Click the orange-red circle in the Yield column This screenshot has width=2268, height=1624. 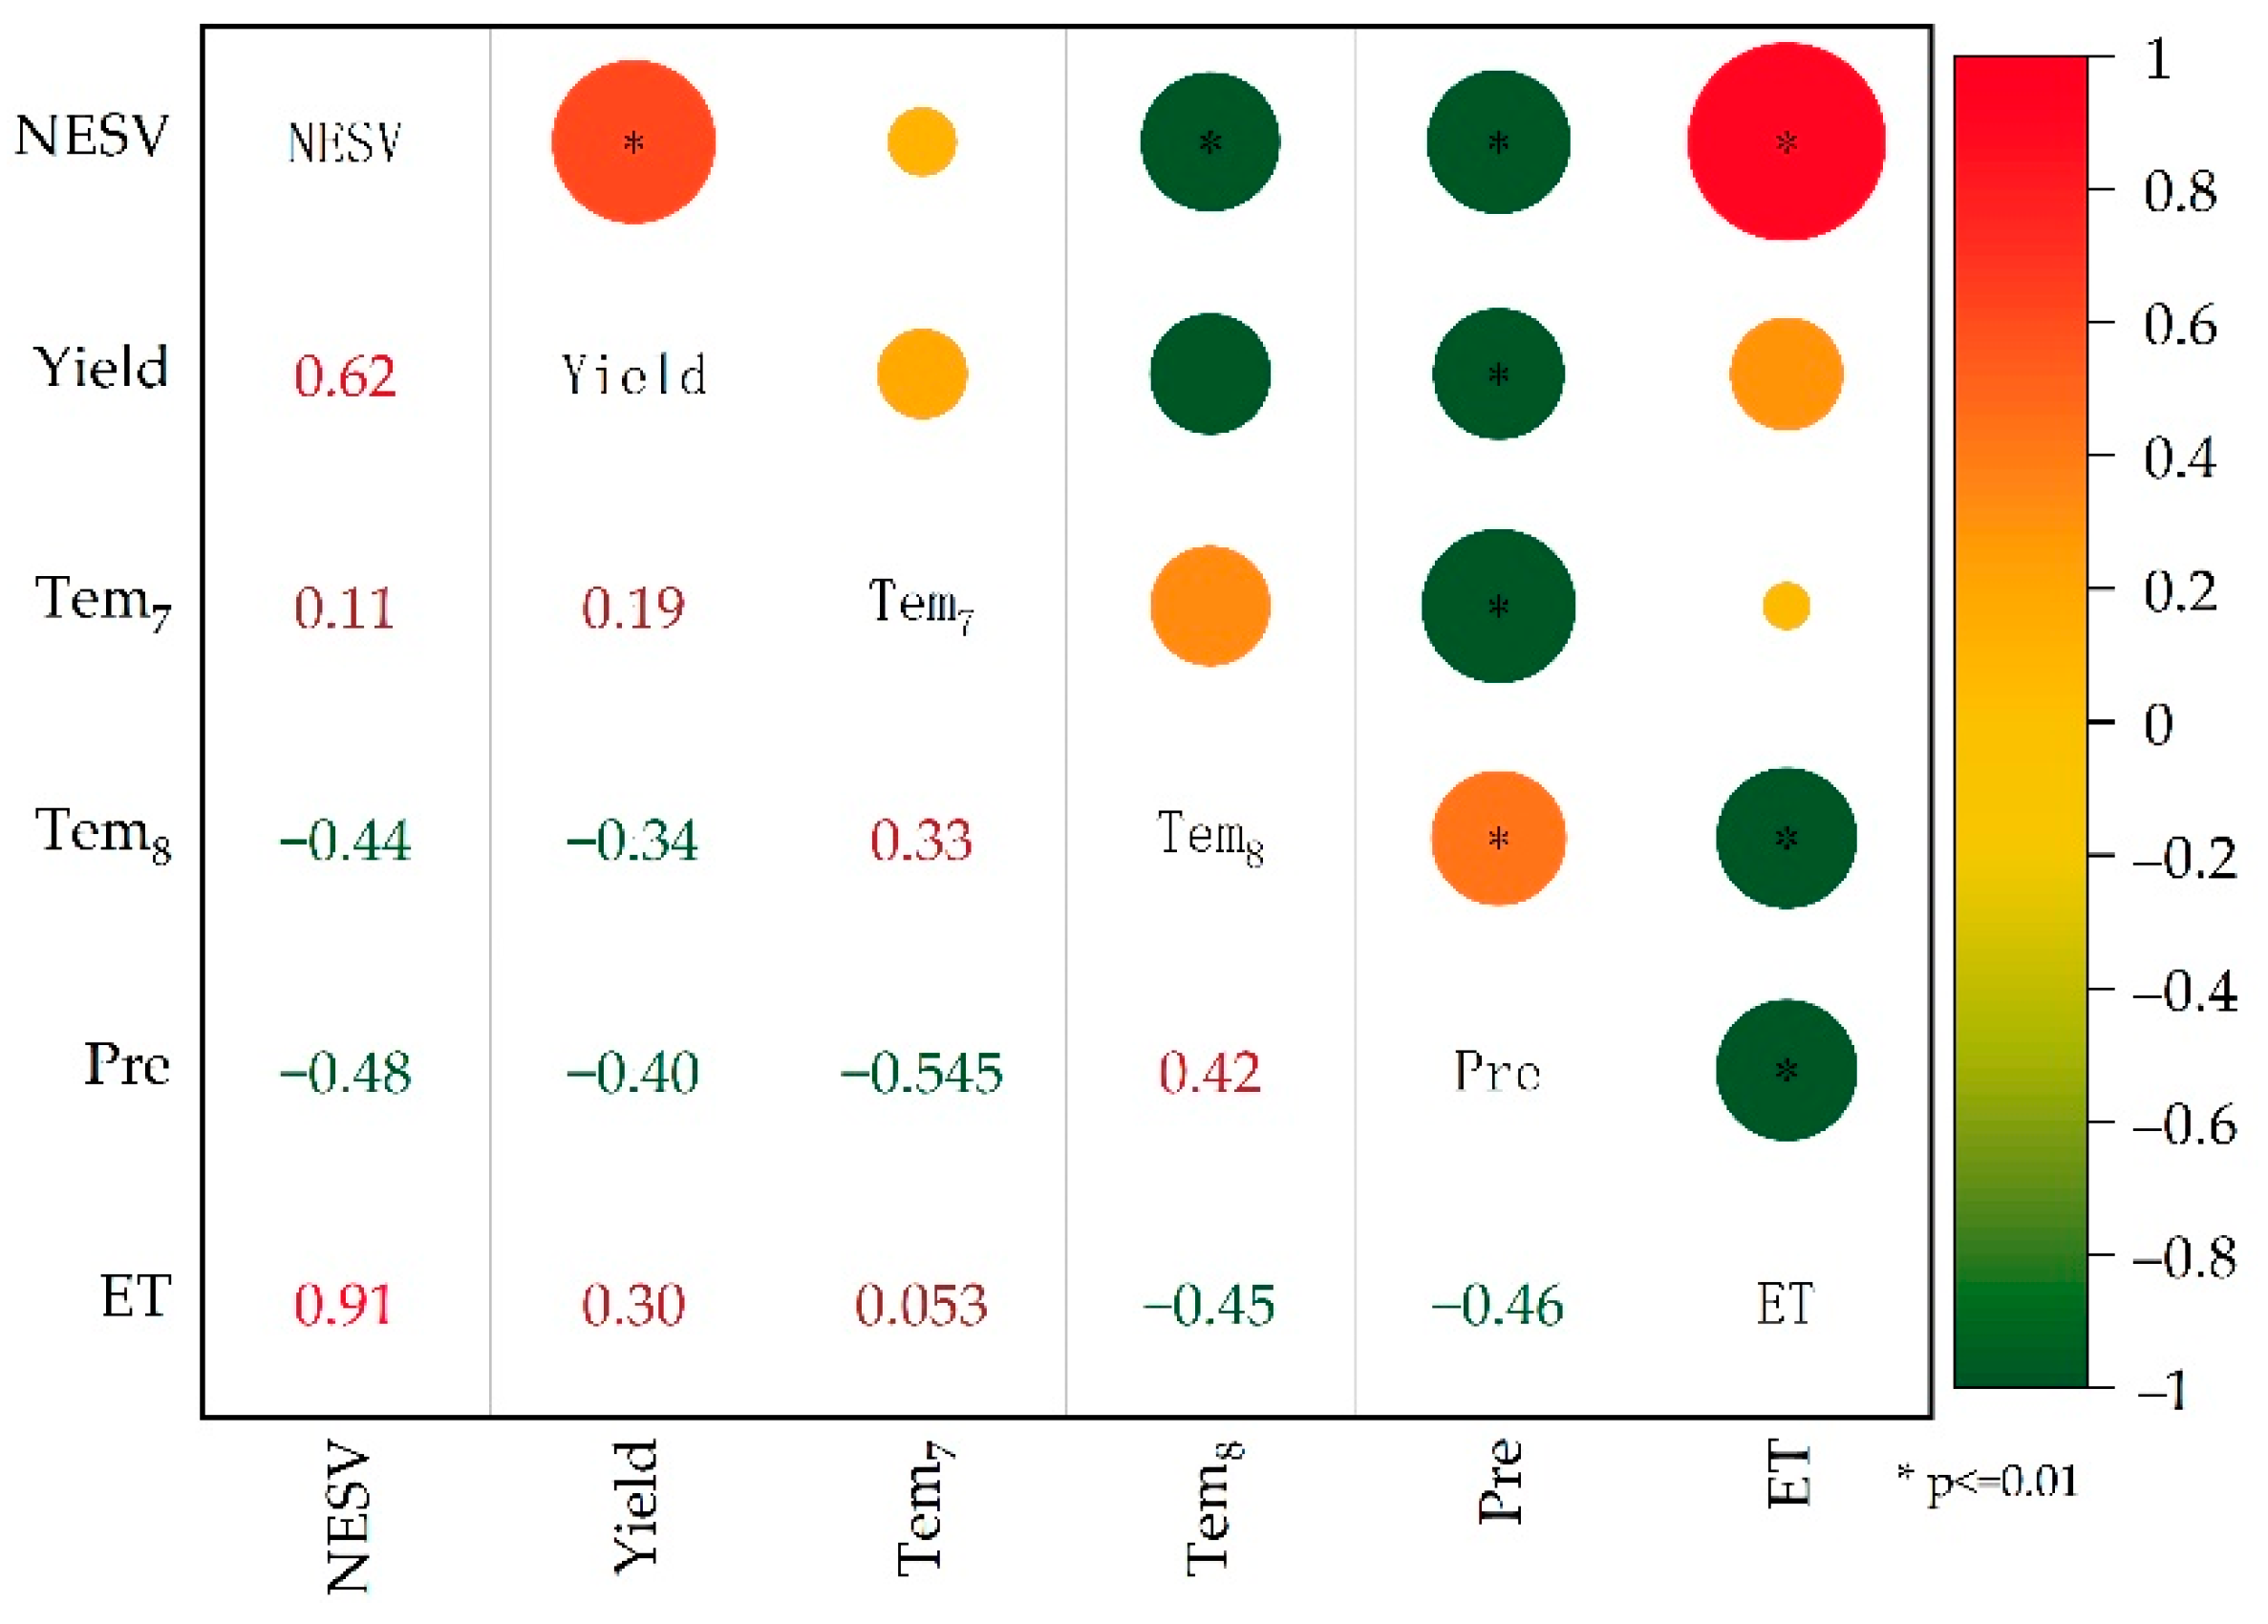(633, 142)
